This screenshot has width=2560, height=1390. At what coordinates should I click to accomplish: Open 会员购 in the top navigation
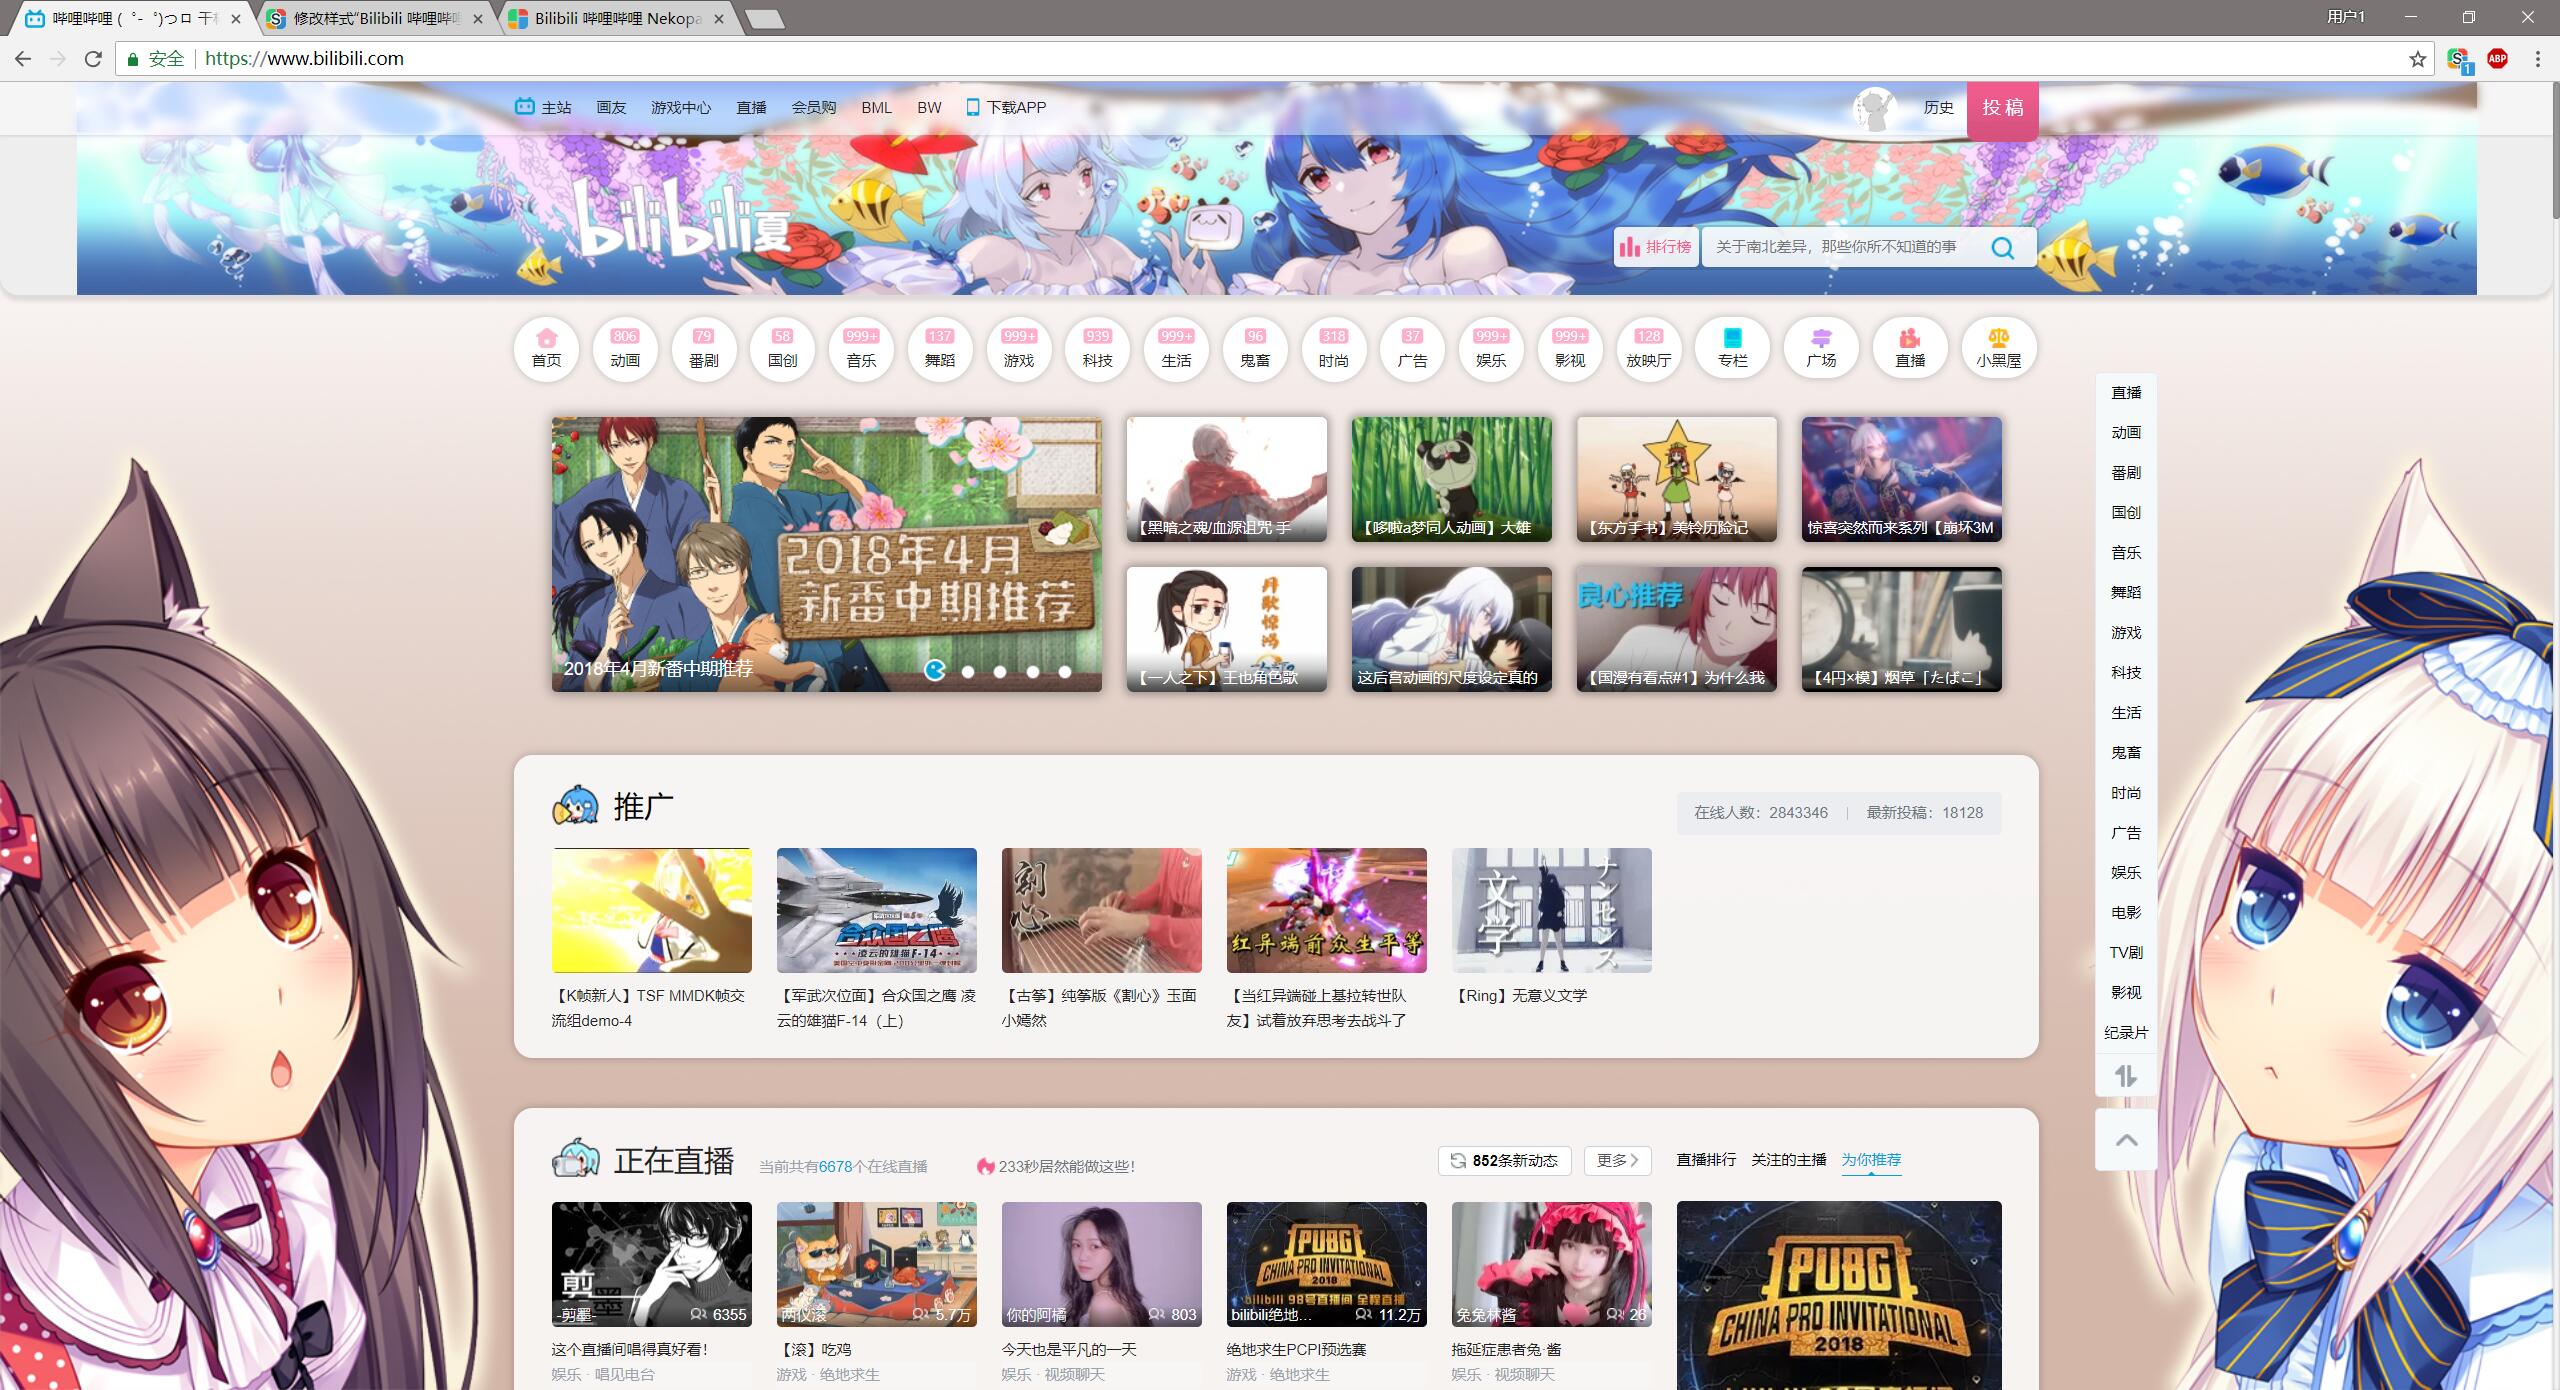pos(813,107)
